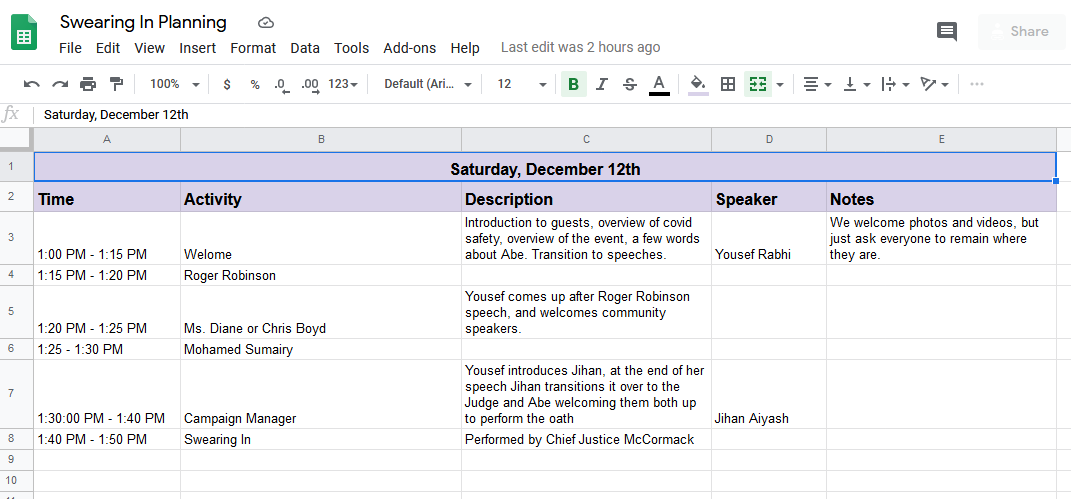The image size is (1071, 499).
Task: Open 'Last edit was 2 hours ago' link
Action: coord(581,47)
